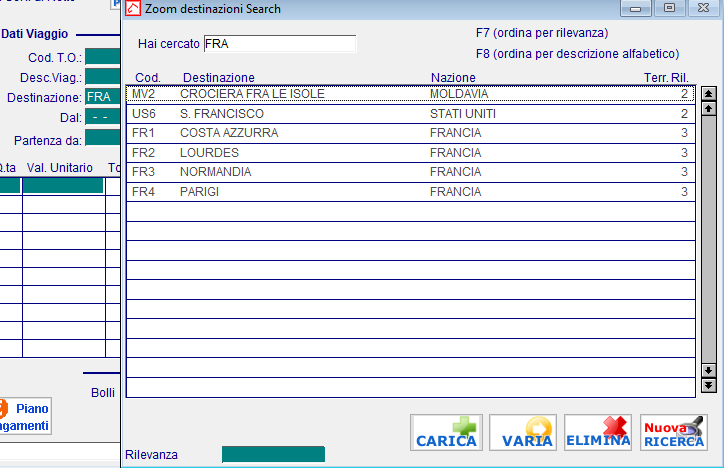Click the Zoom destinazioni Search window icon
Image resolution: width=724 pixels, height=468 pixels.
(x=133, y=8)
